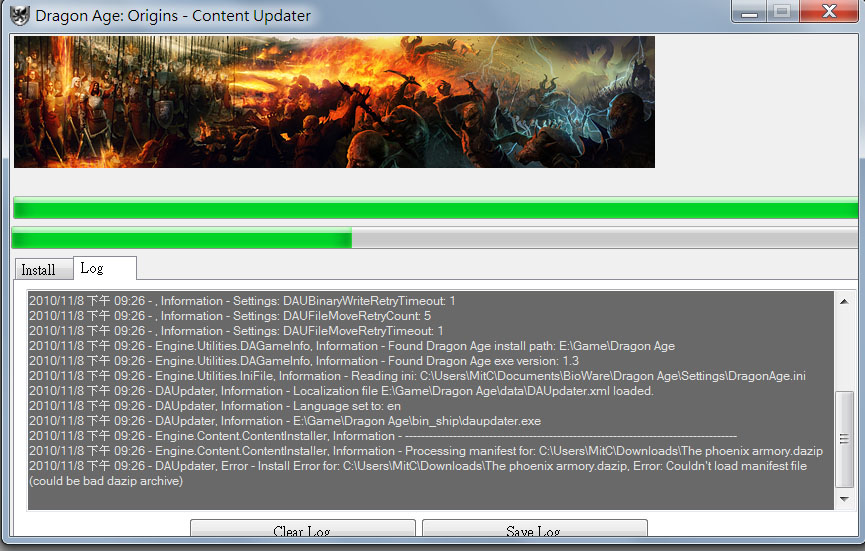Switch to the Install tab
This screenshot has width=865, height=551.
(43, 270)
